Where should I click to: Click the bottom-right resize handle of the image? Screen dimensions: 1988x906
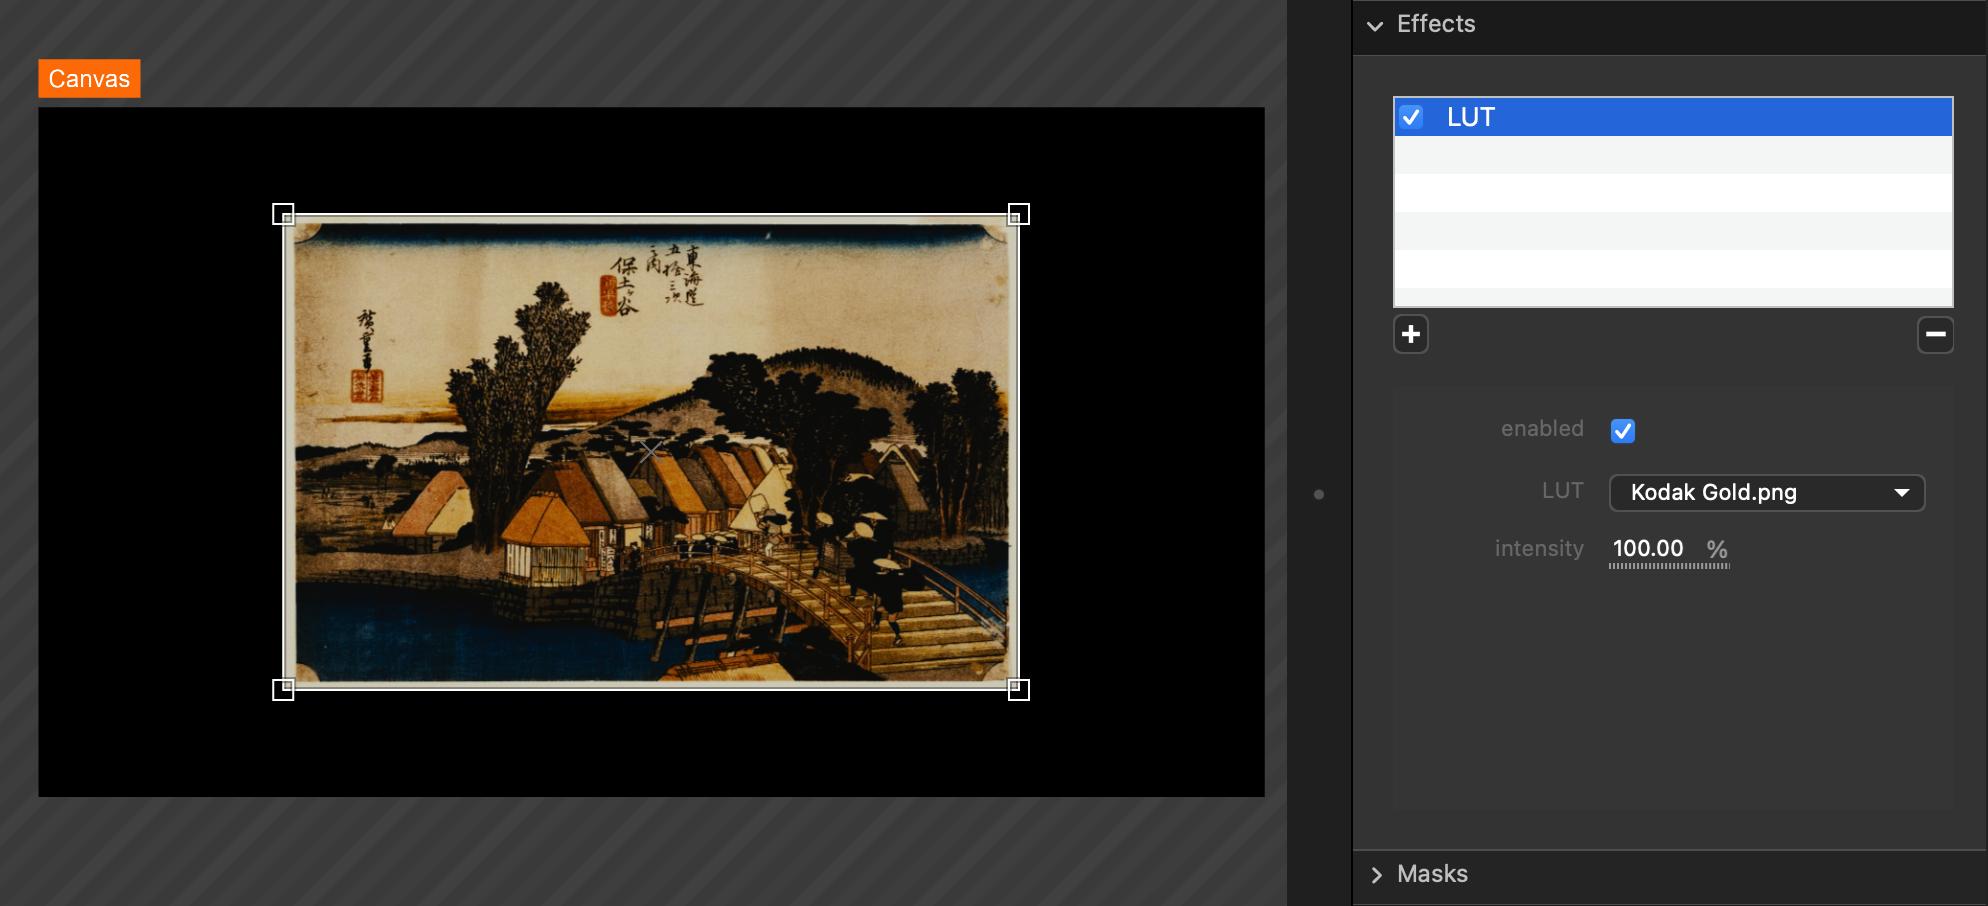(x=1018, y=689)
